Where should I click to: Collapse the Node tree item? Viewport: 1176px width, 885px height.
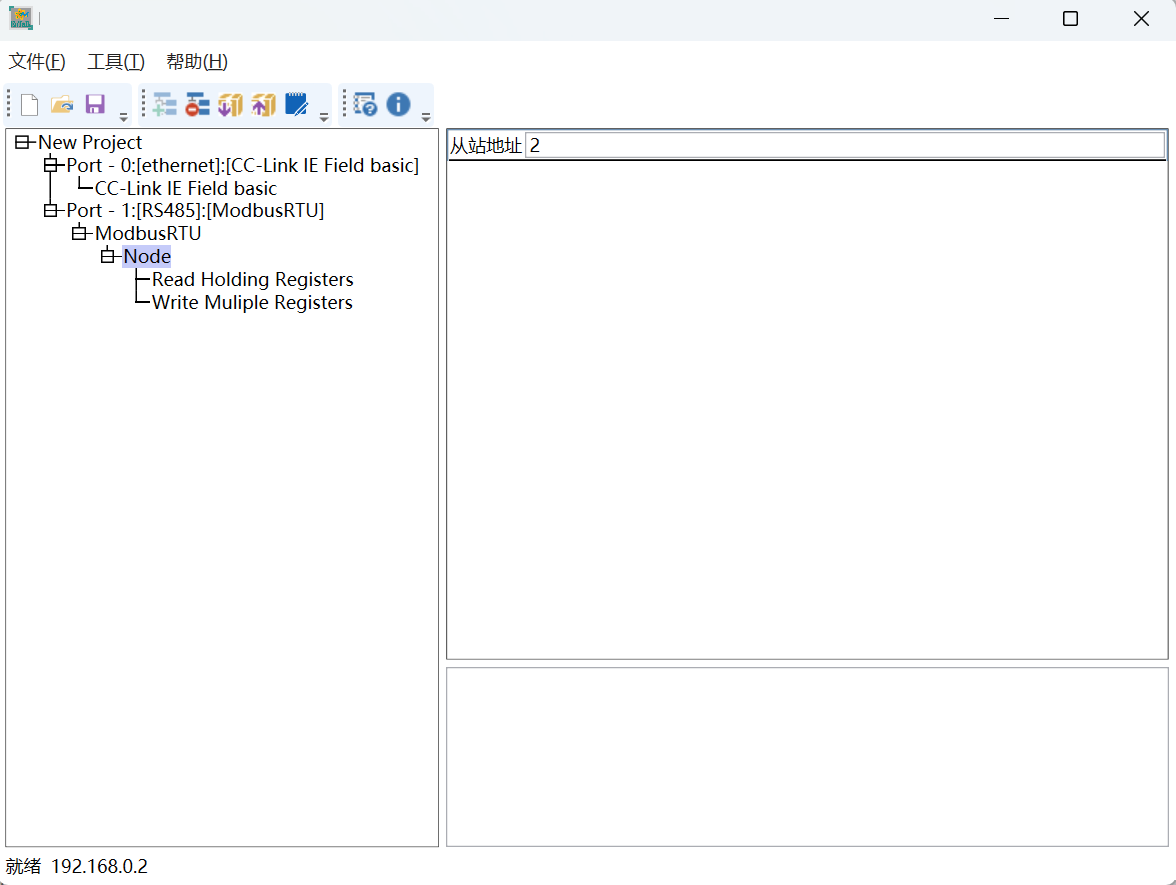pyautogui.click(x=107, y=256)
